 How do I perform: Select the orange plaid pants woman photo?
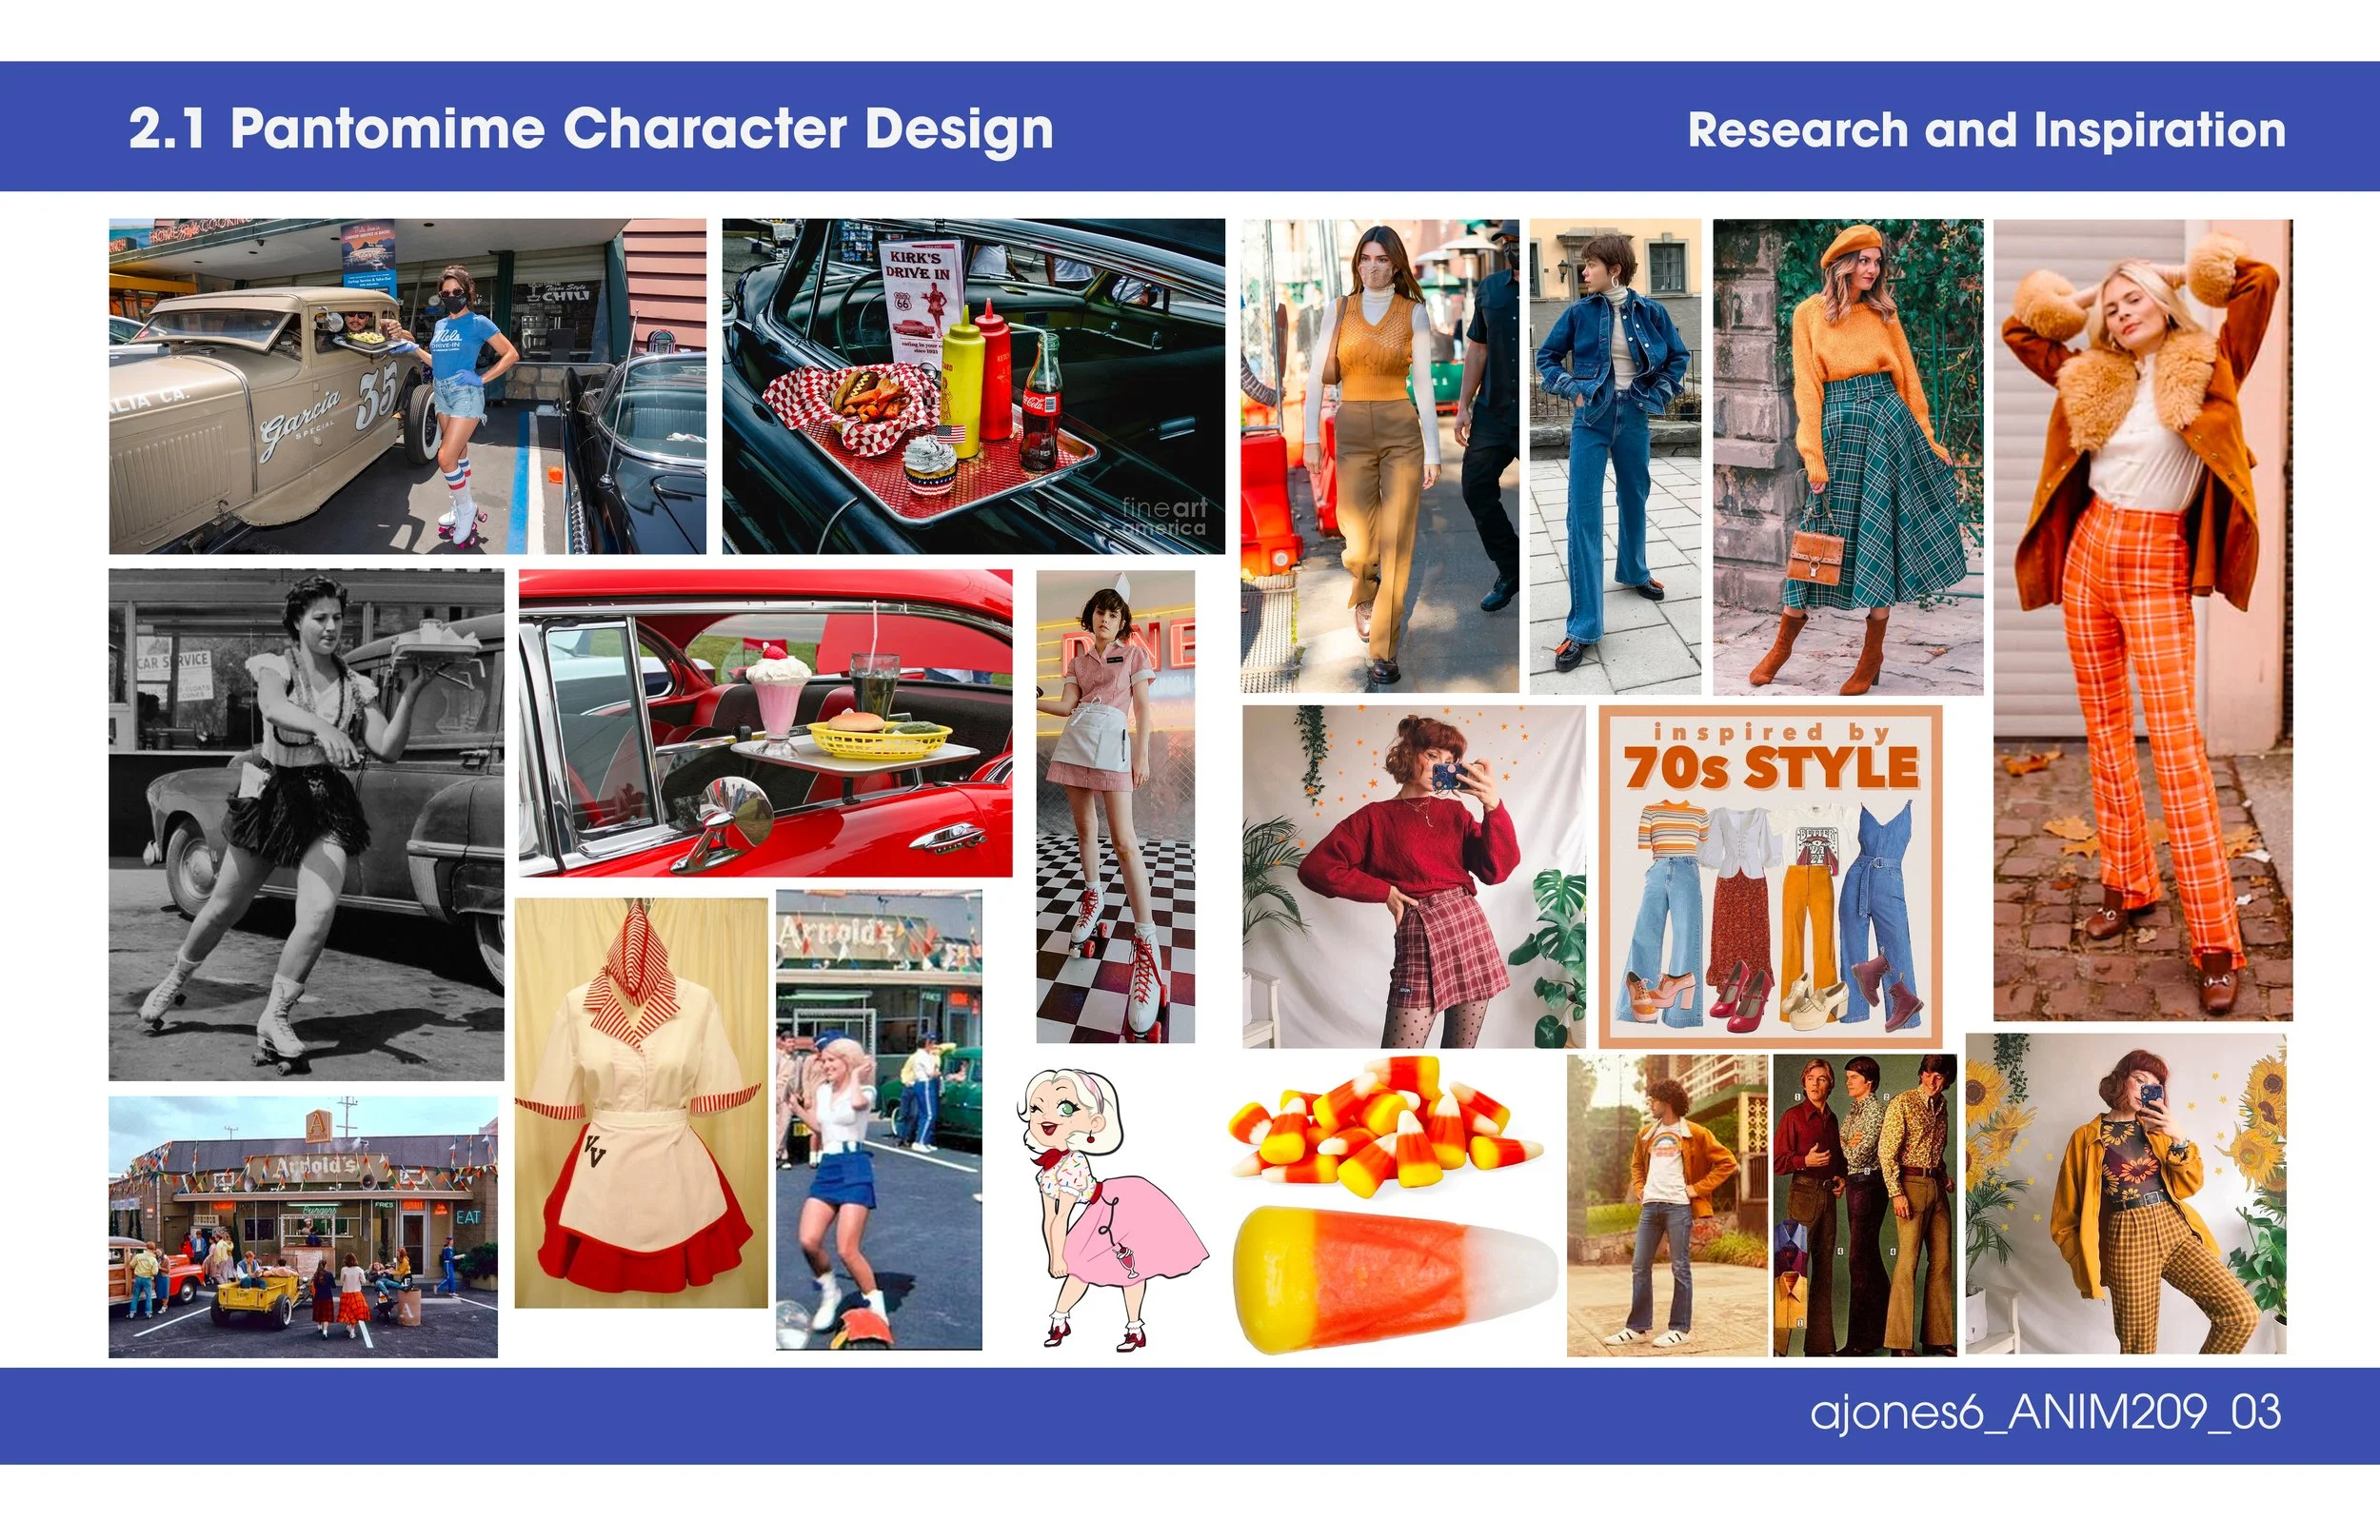point(2142,619)
